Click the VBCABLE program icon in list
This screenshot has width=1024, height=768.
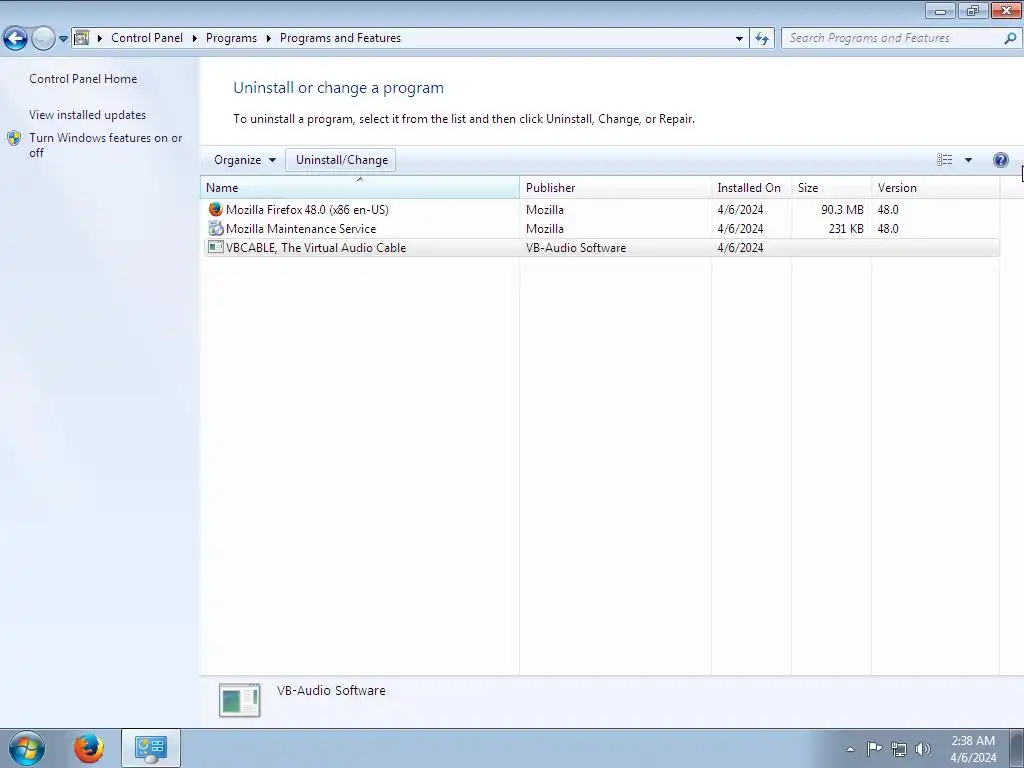pyautogui.click(x=216, y=247)
